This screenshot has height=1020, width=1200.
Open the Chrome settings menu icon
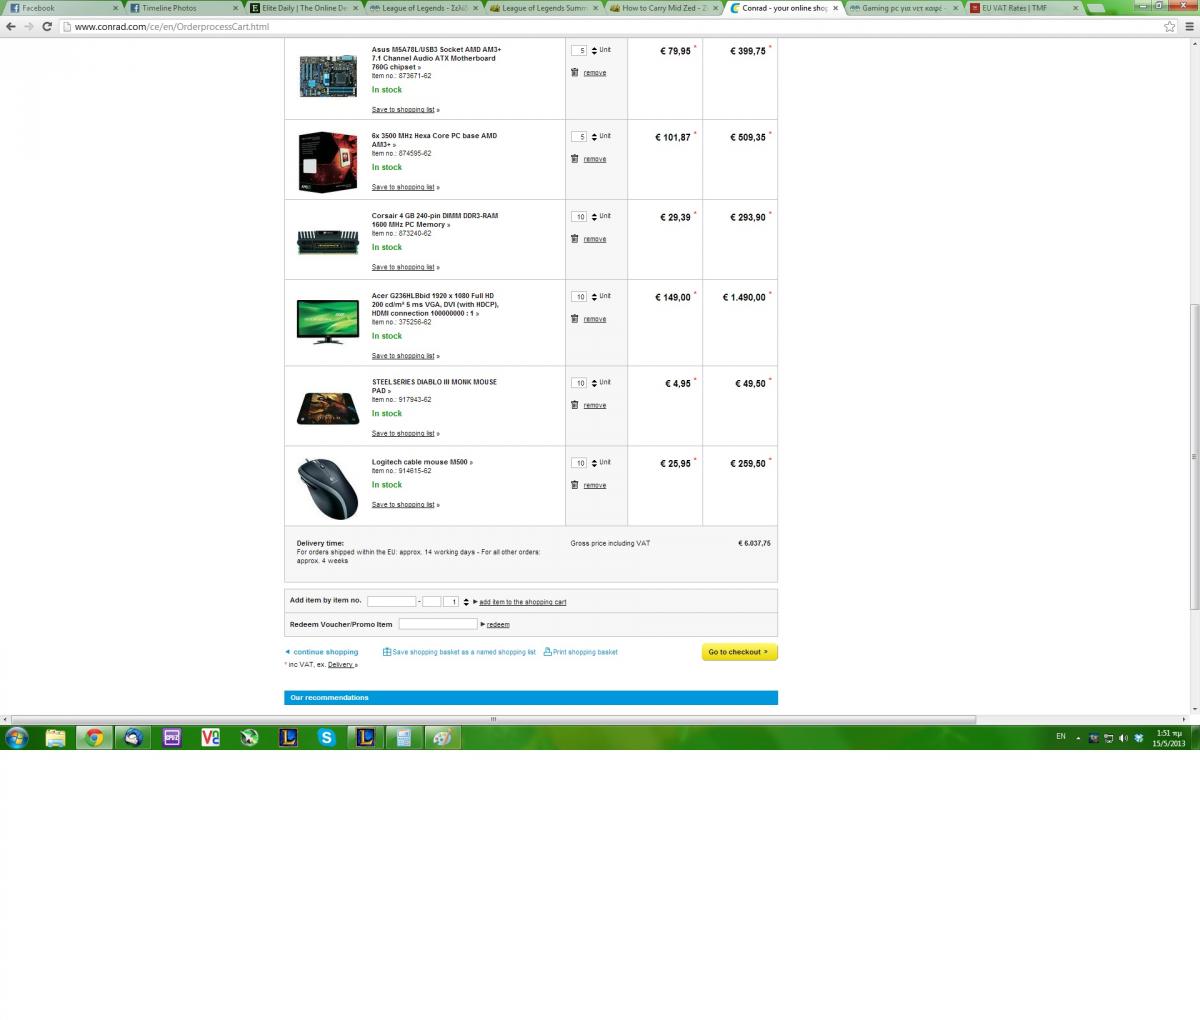point(1188,26)
